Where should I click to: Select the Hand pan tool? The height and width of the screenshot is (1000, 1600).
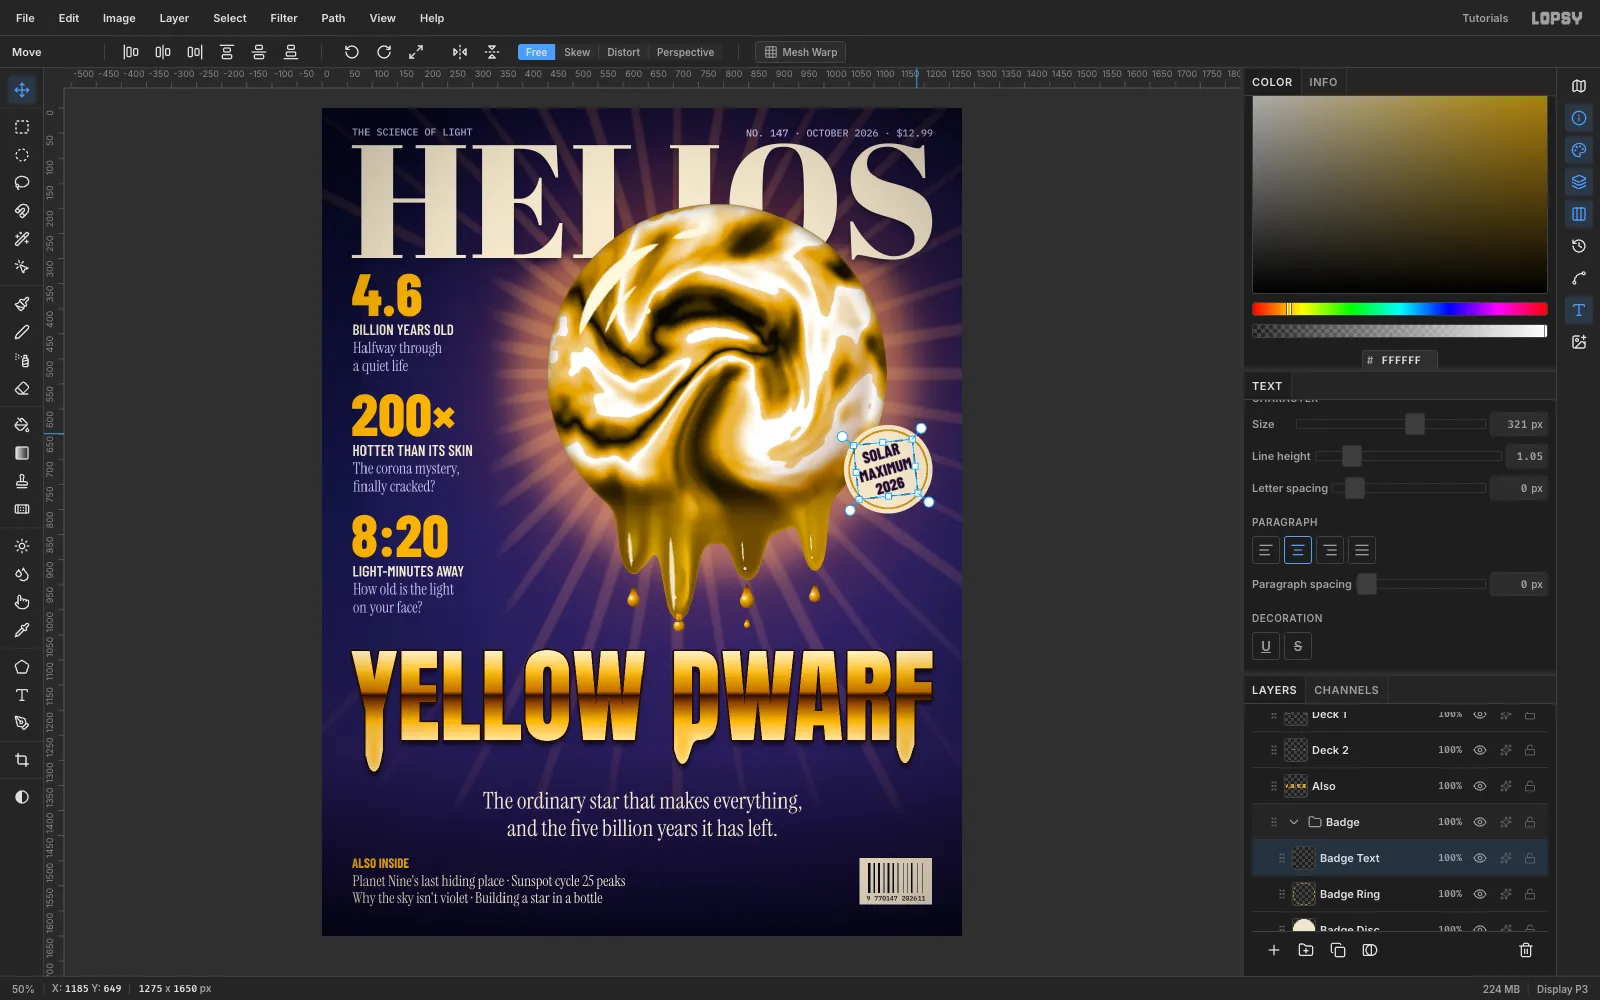tap(21, 602)
